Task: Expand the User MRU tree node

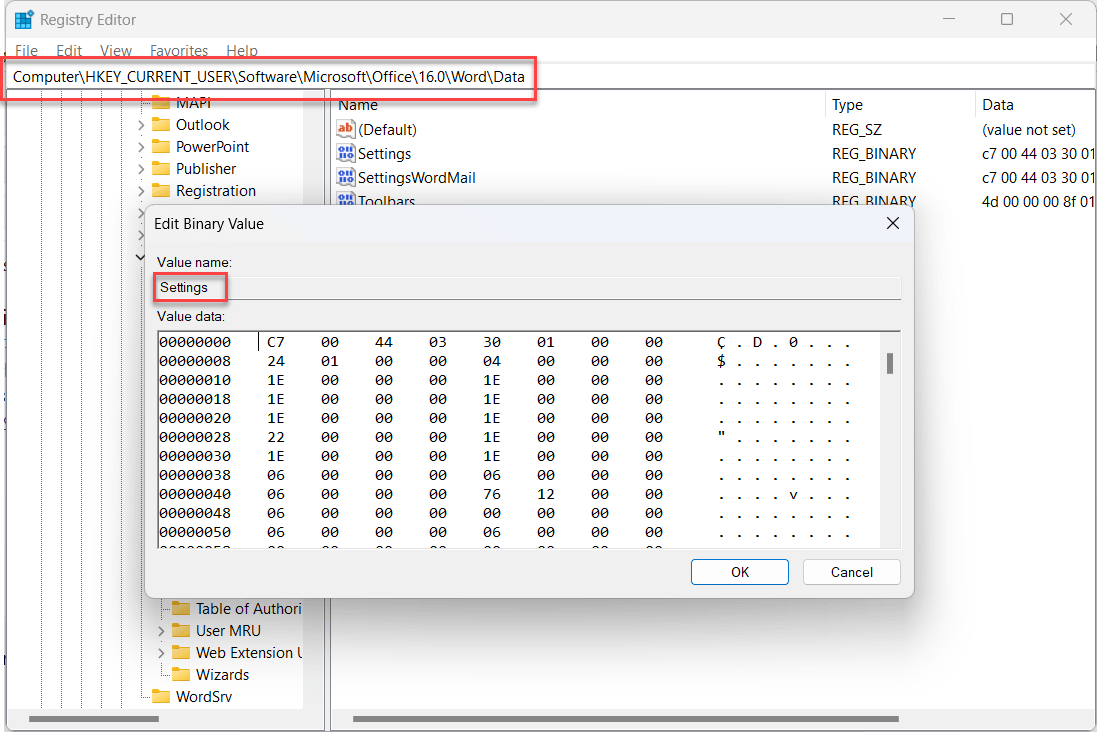Action: point(161,631)
